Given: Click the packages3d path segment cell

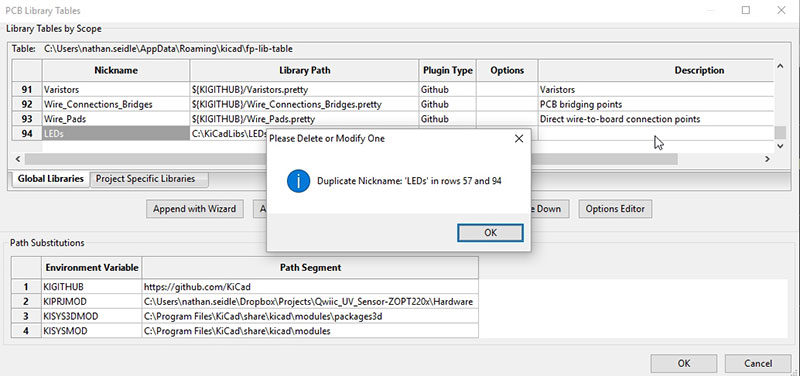Looking at the screenshot, I should tap(310, 316).
